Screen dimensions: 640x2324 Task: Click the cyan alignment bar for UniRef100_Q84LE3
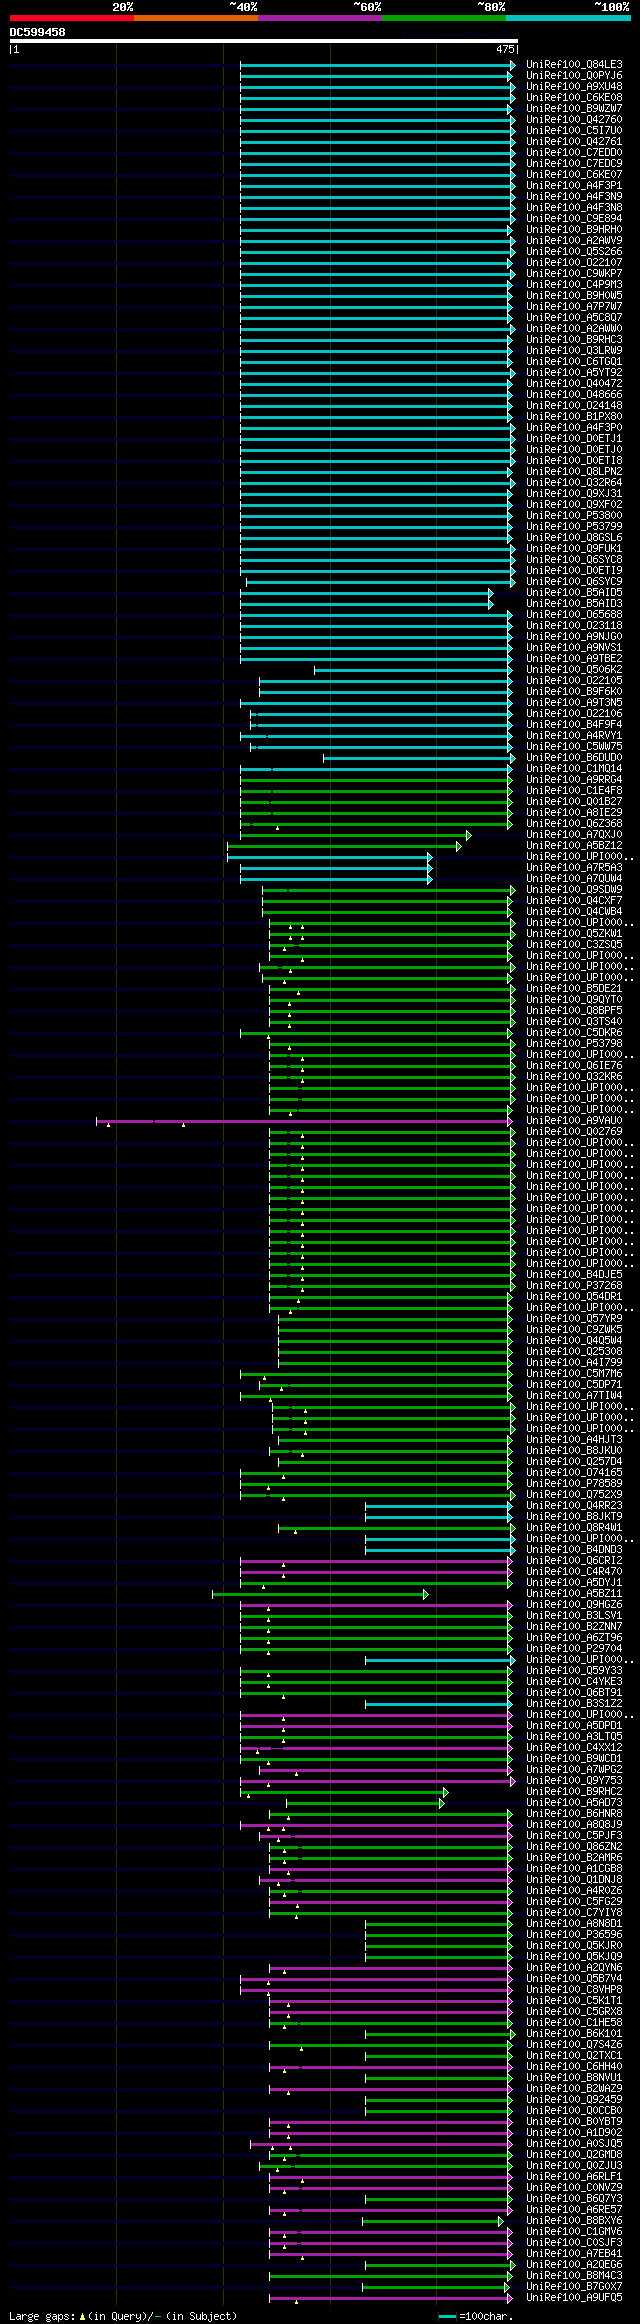pos(377,65)
